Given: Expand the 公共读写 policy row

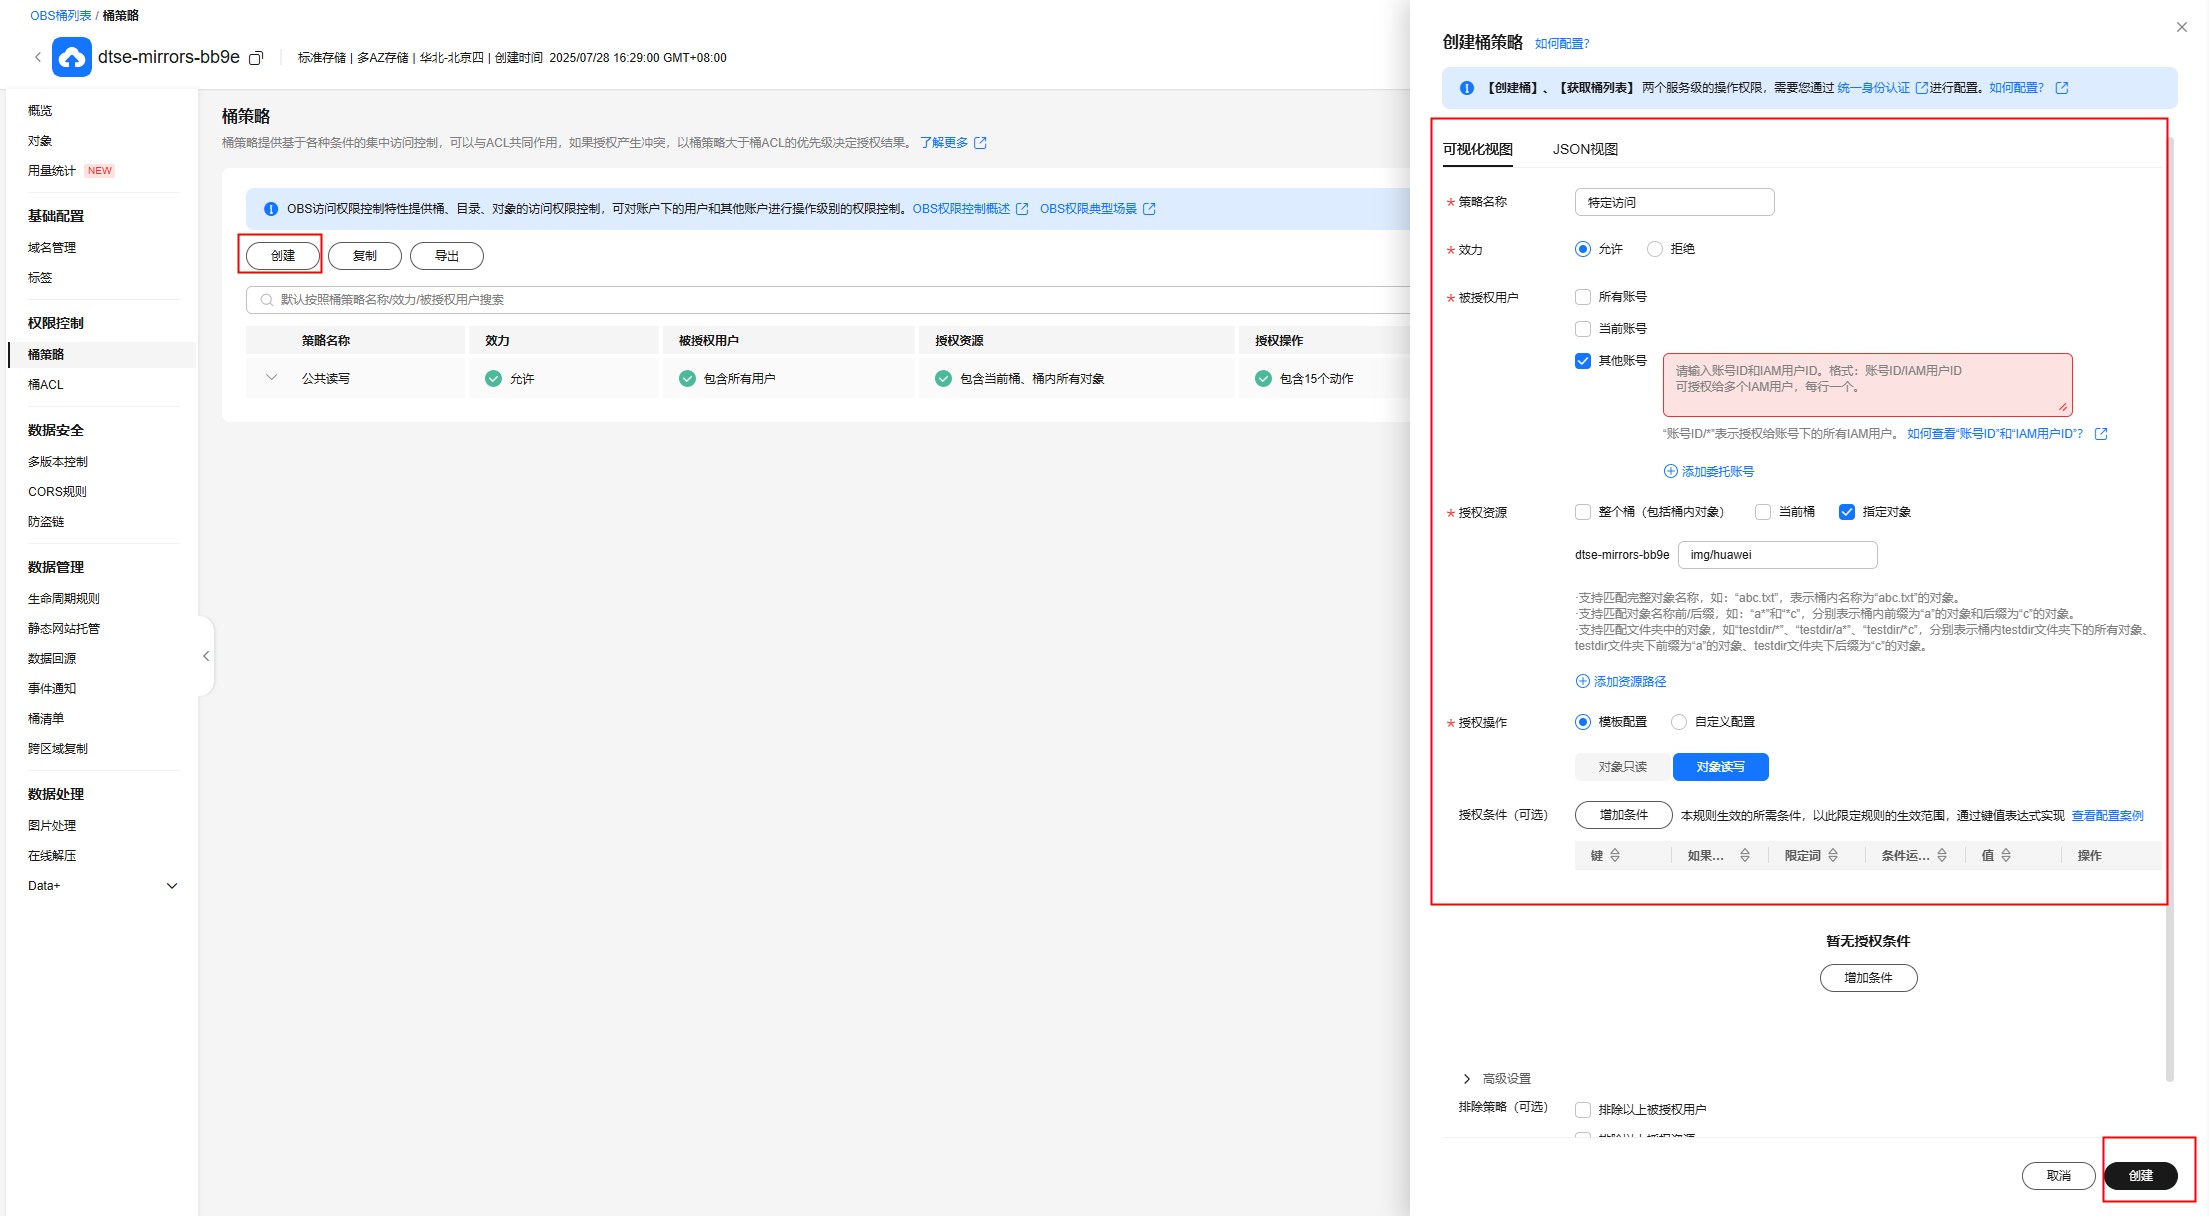Looking at the screenshot, I should pos(271,378).
